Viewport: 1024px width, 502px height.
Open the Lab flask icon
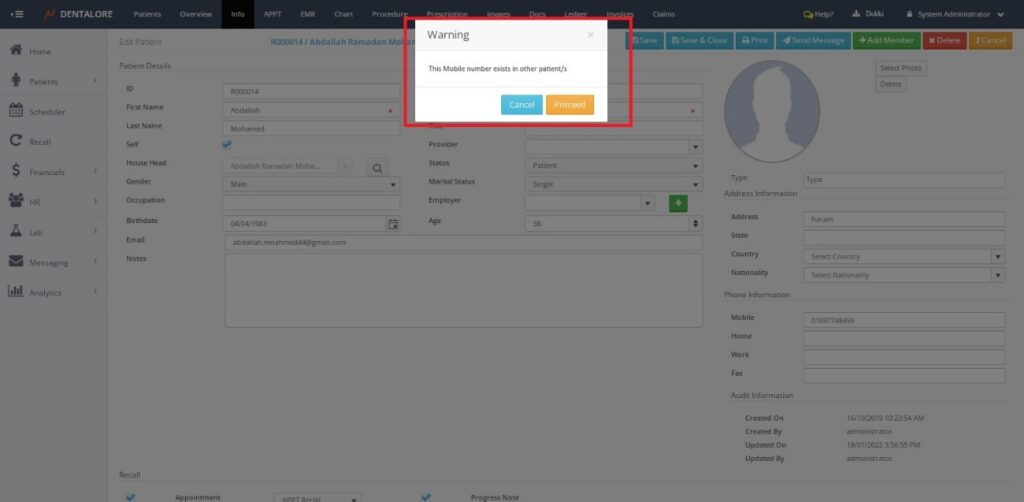(x=16, y=232)
